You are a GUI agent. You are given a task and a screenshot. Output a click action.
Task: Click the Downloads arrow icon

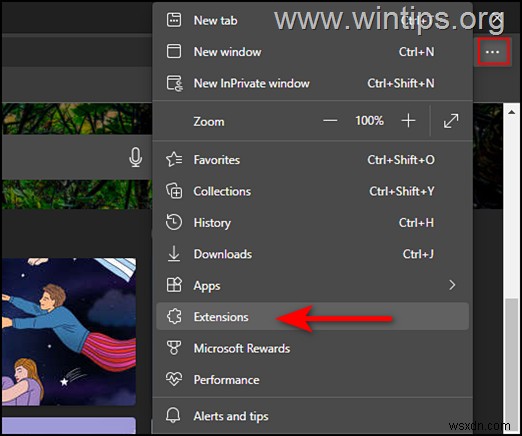pyautogui.click(x=174, y=254)
